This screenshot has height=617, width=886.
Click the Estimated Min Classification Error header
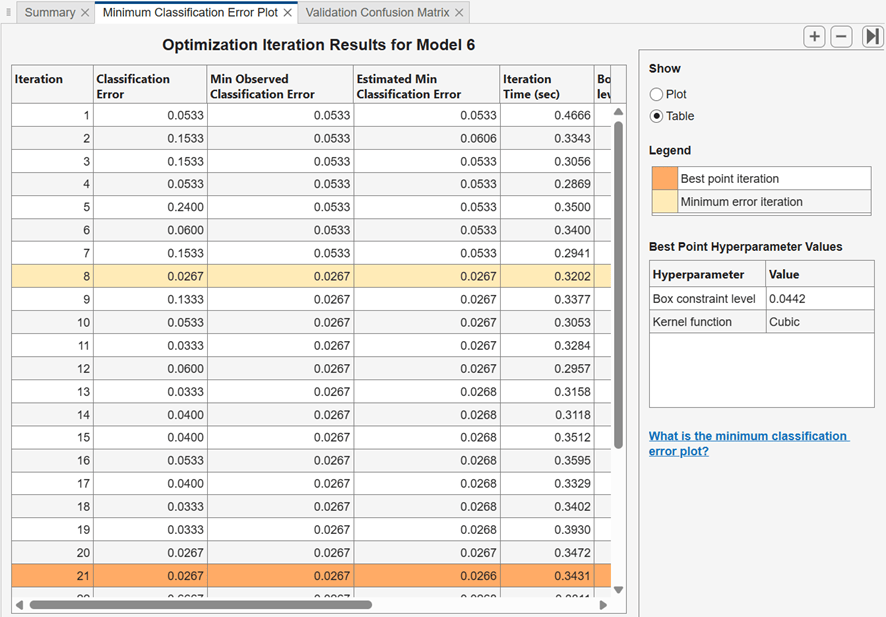427,85
